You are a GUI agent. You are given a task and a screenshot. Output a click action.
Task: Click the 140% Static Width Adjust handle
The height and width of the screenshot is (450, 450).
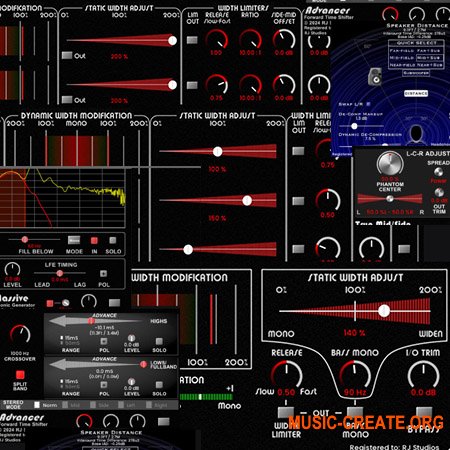(384, 311)
